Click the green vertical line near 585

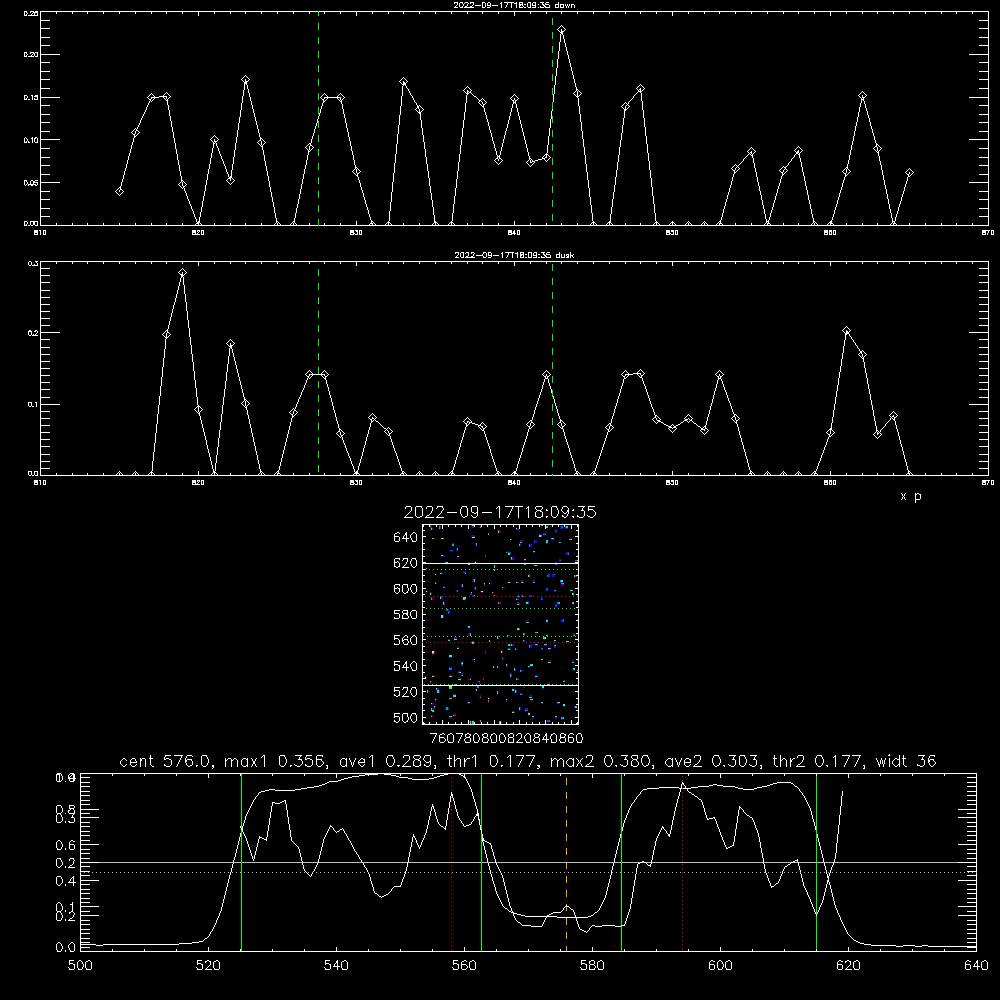coord(622,862)
